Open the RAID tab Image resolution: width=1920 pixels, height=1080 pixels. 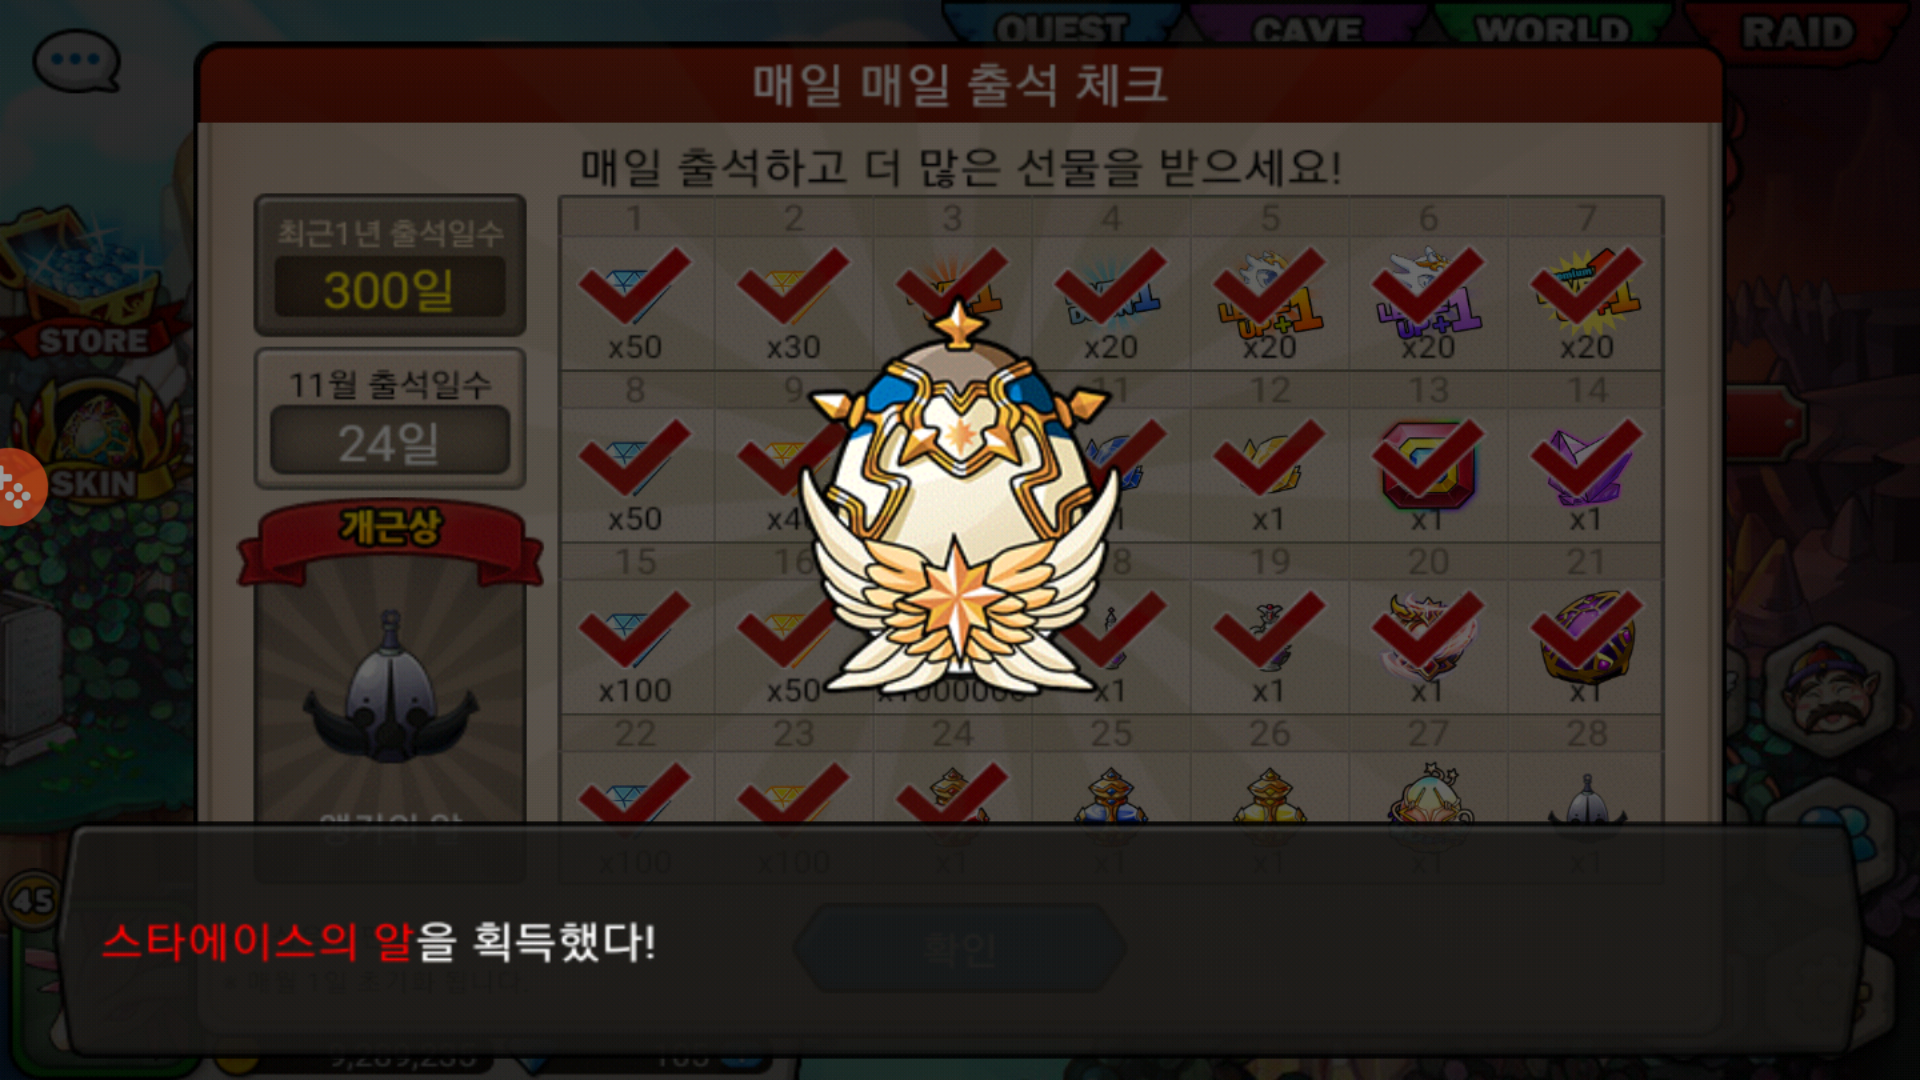point(1798,32)
